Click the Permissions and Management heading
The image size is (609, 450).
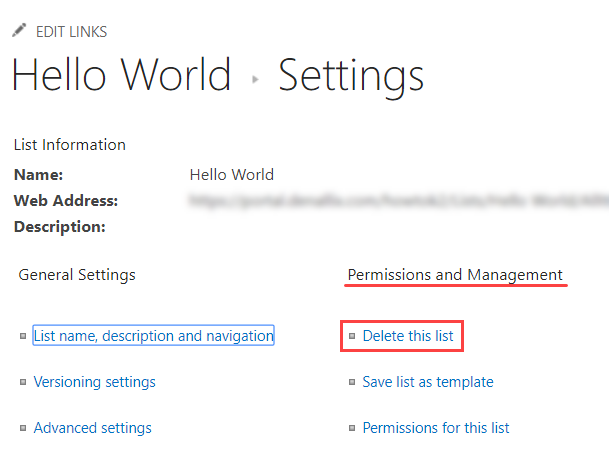click(x=455, y=275)
